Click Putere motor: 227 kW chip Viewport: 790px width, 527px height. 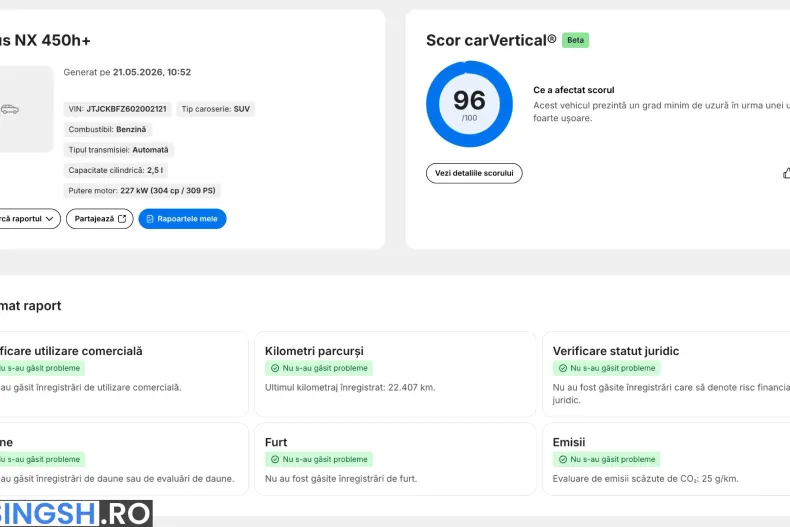click(142, 190)
